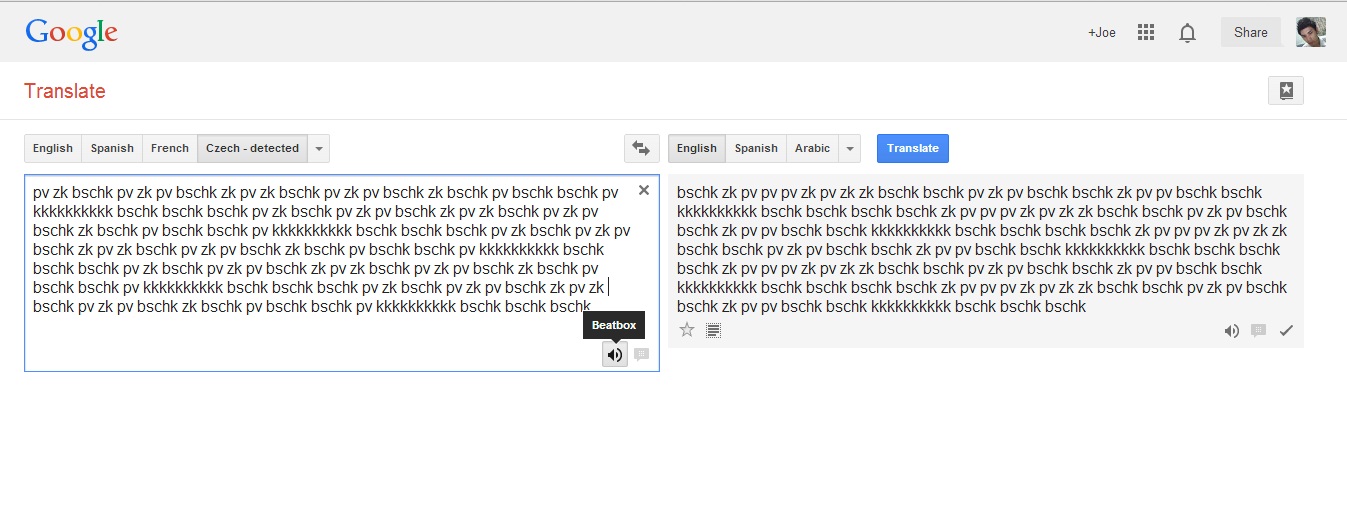This screenshot has height=506, width=1347.
Task: Click the Share button
Action: (1251, 32)
